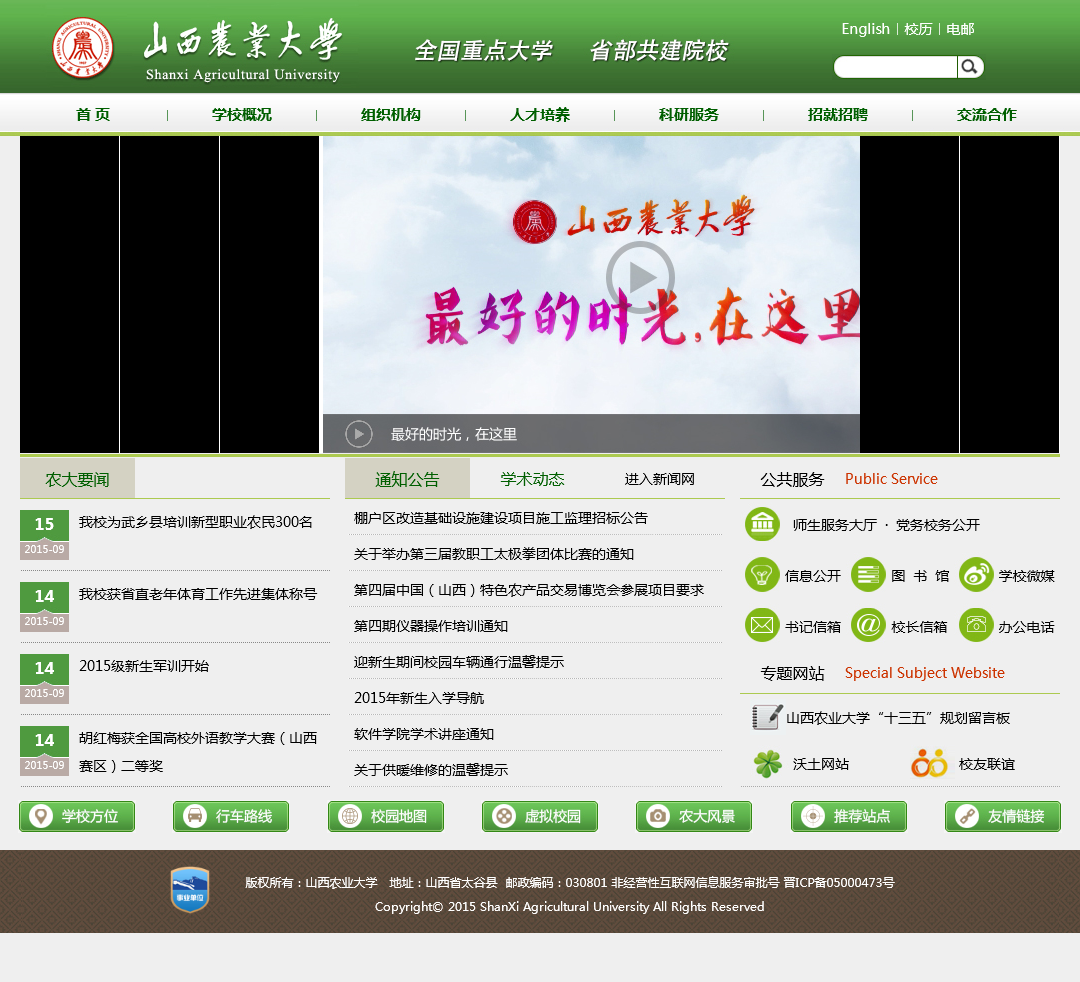Click the 专题网站 Special Subject Website heading

click(x=882, y=673)
